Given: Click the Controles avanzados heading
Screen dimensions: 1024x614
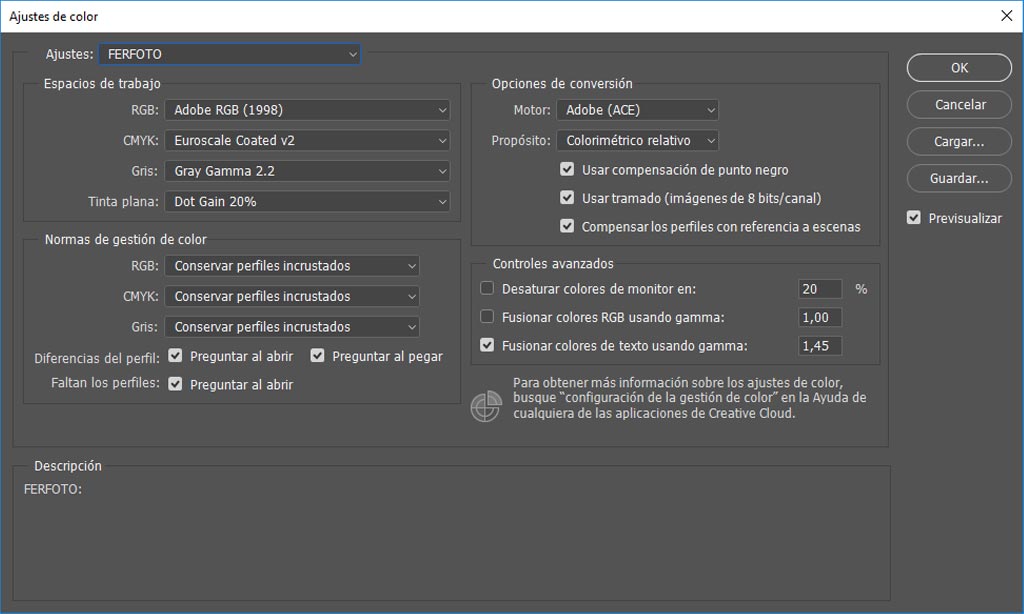Looking at the screenshot, I should coord(553,264).
